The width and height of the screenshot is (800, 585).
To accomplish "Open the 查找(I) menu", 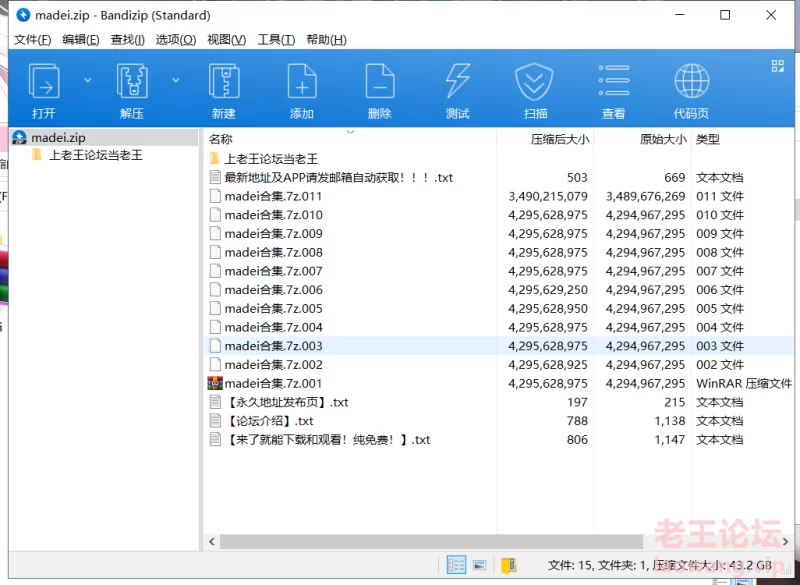I will click(128, 40).
